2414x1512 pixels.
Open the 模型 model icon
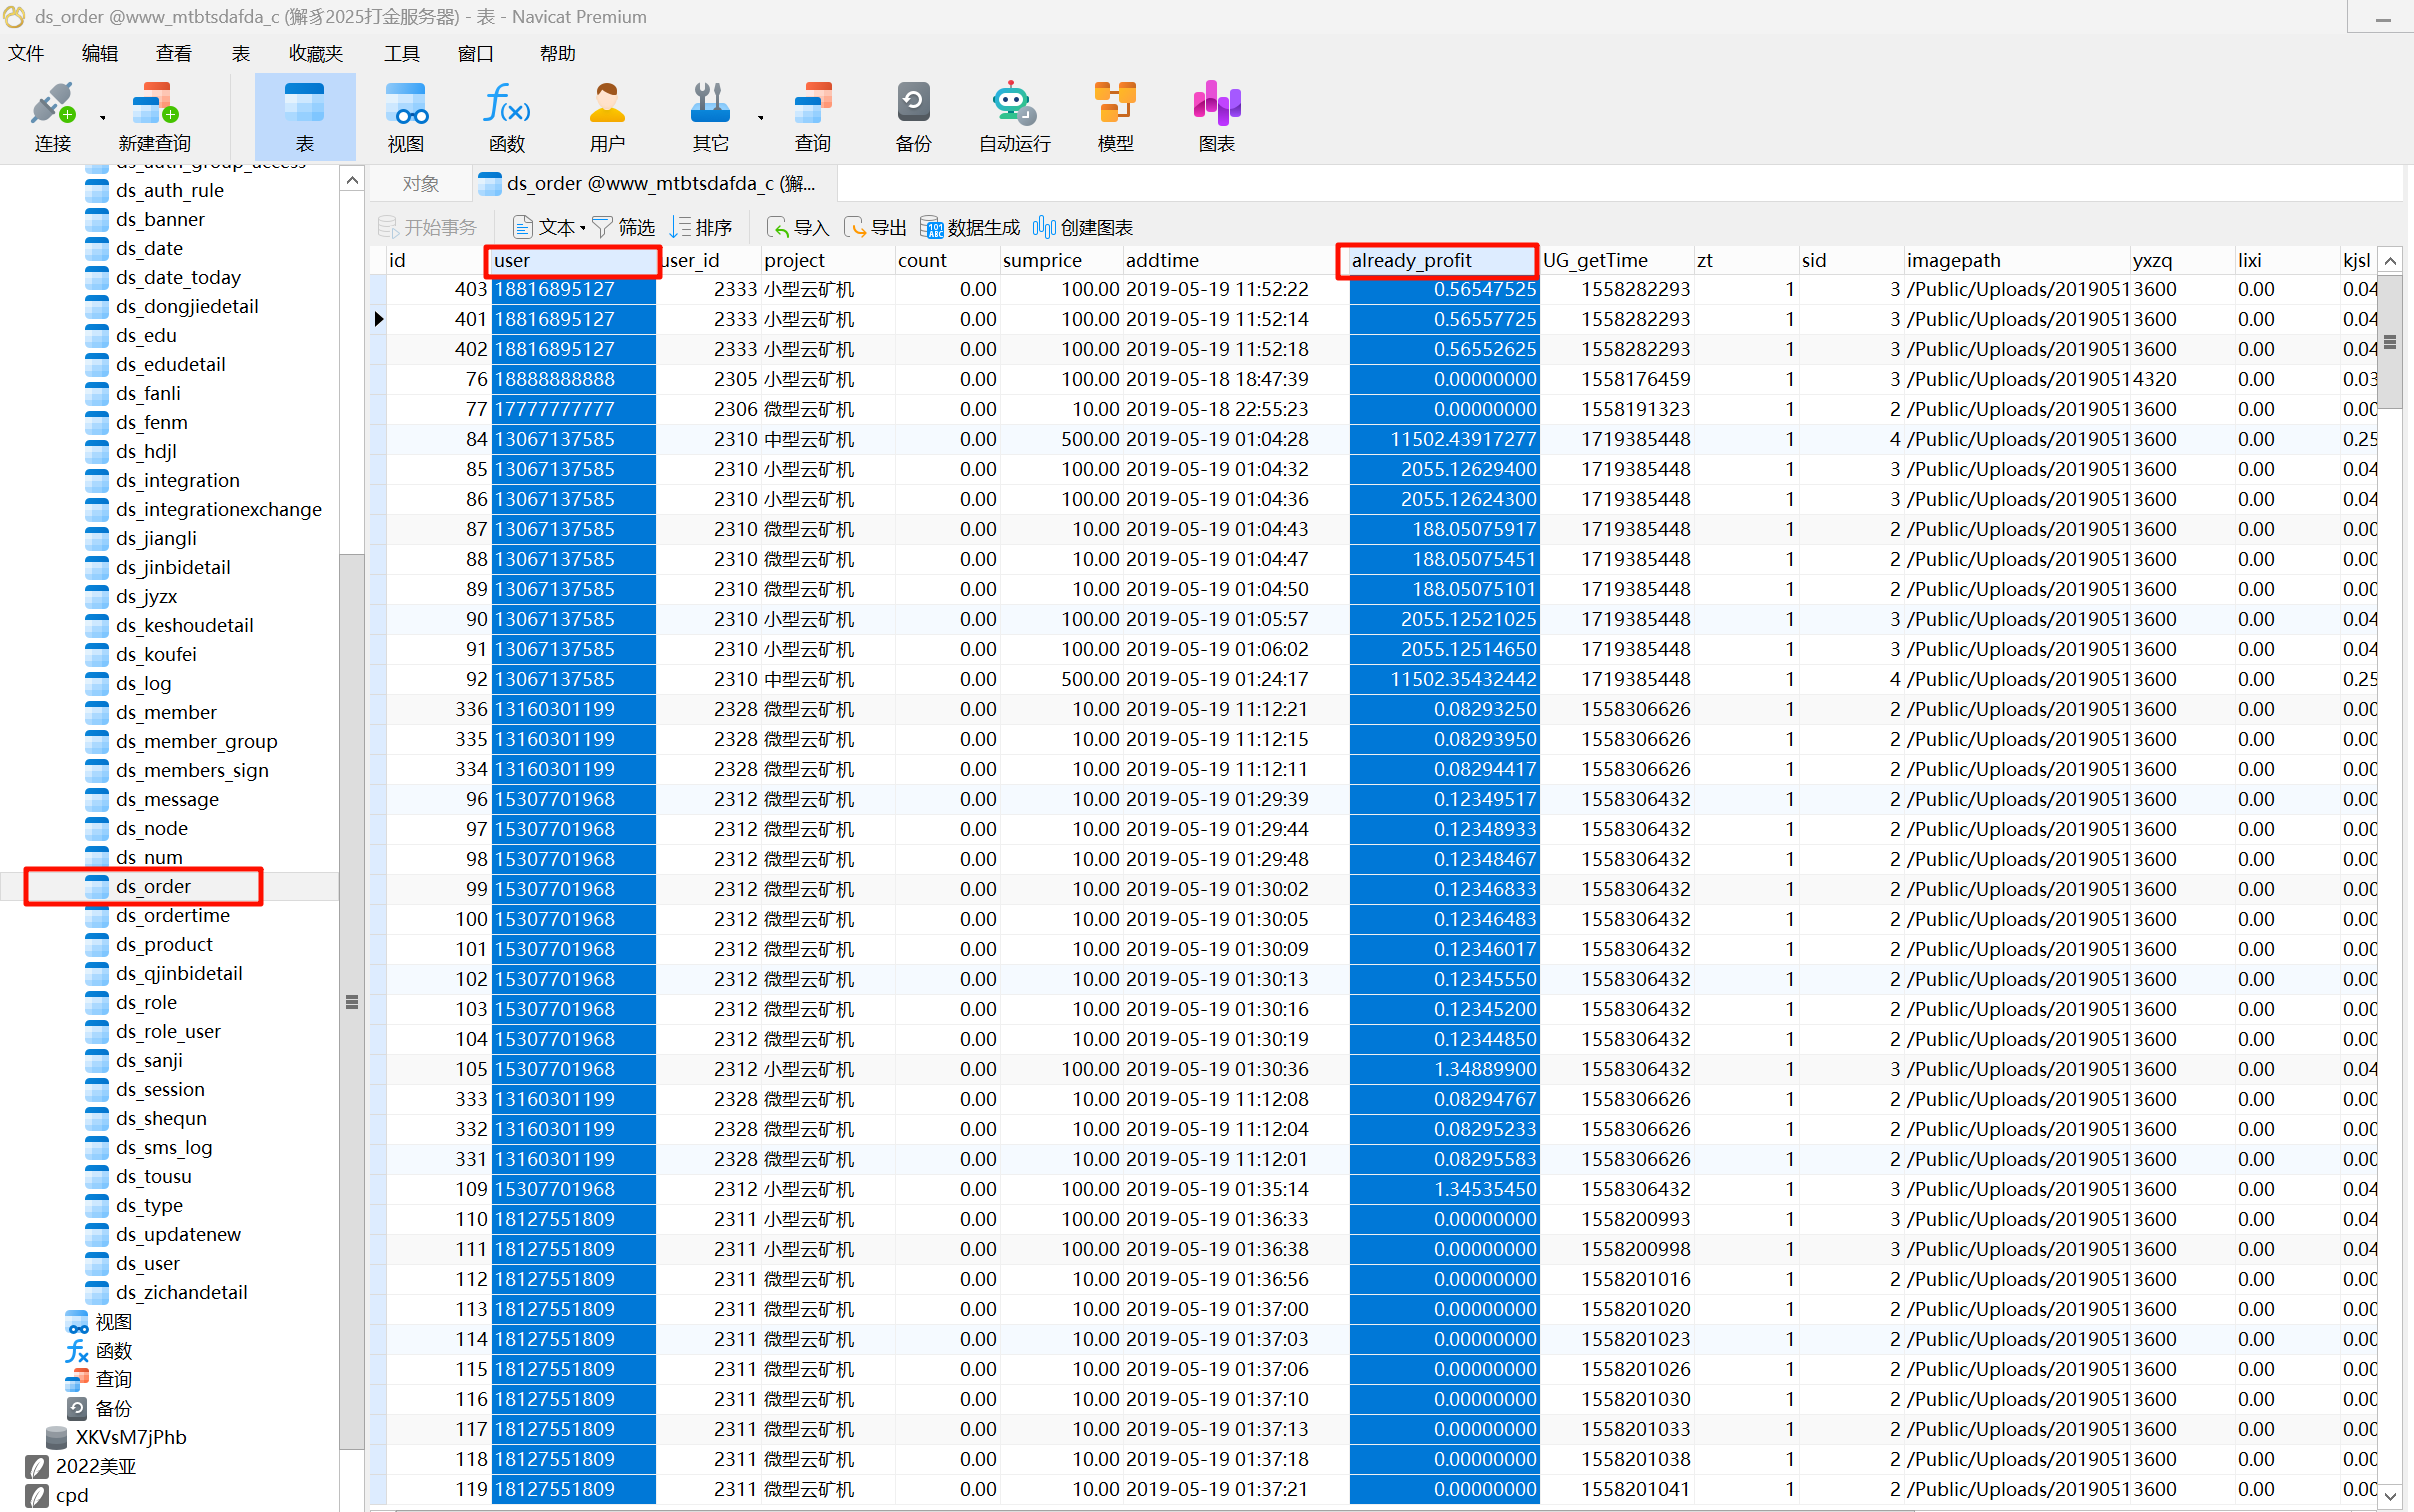(x=1115, y=105)
